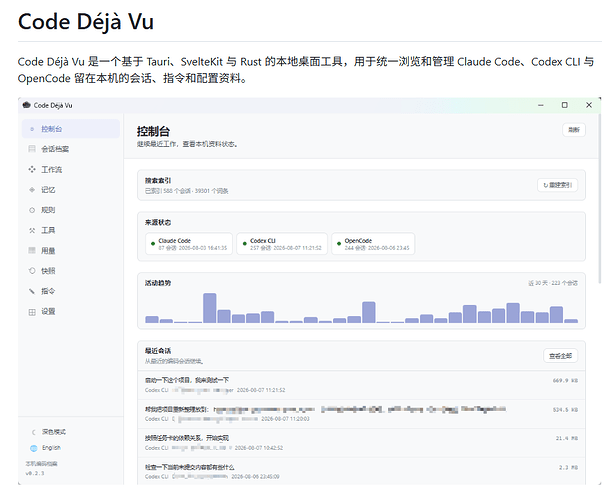Open the 控制台 dashboard sidebar item
The height and width of the screenshot is (500, 610).
click(x=71, y=129)
